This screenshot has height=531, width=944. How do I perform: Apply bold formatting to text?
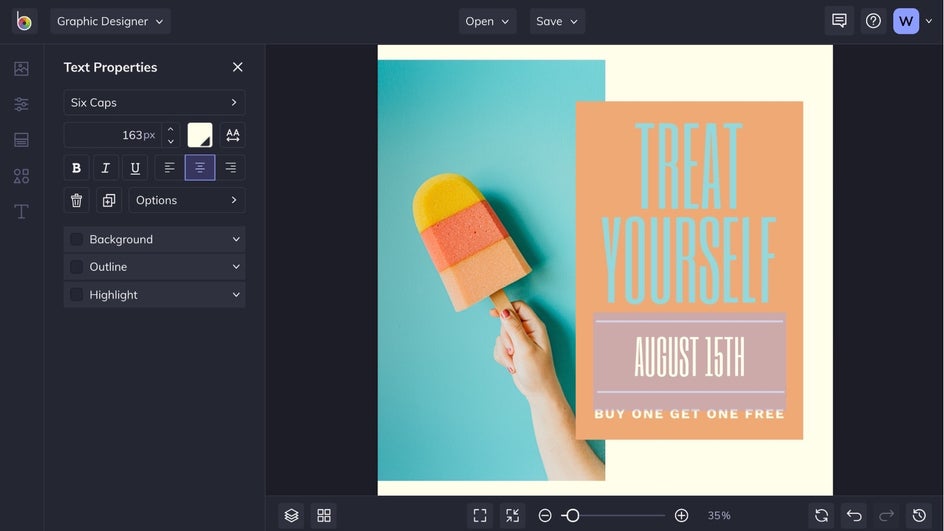coord(76,168)
